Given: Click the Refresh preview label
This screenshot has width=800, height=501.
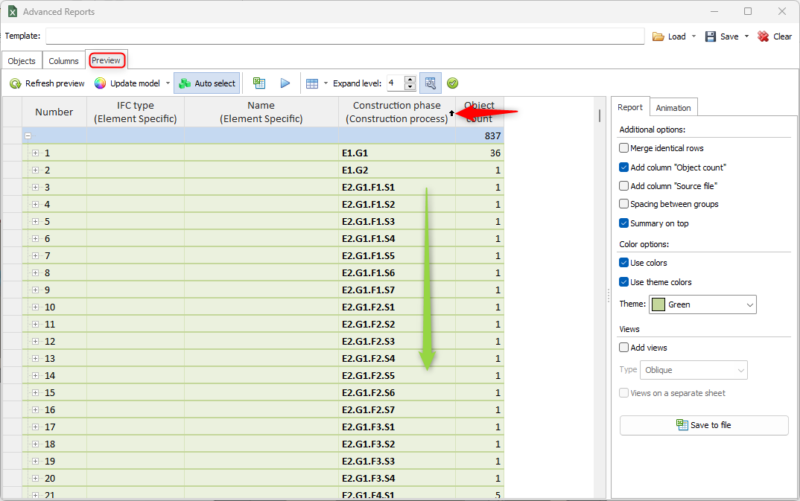Looking at the screenshot, I should point(55,83).
